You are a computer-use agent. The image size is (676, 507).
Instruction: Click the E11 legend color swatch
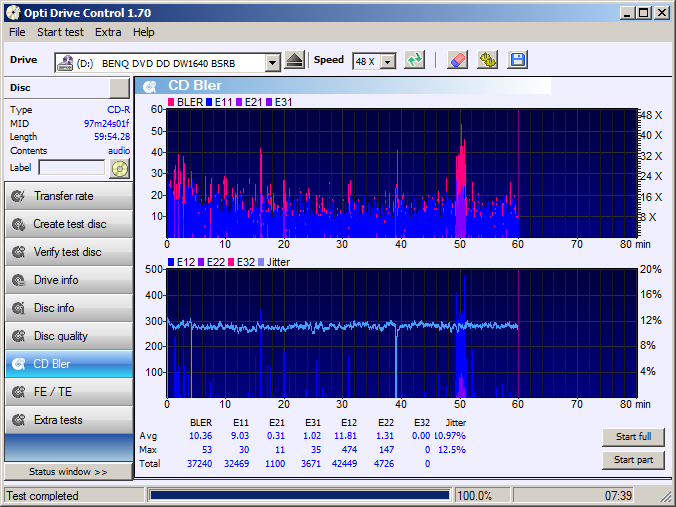click(x=209, y=102)
